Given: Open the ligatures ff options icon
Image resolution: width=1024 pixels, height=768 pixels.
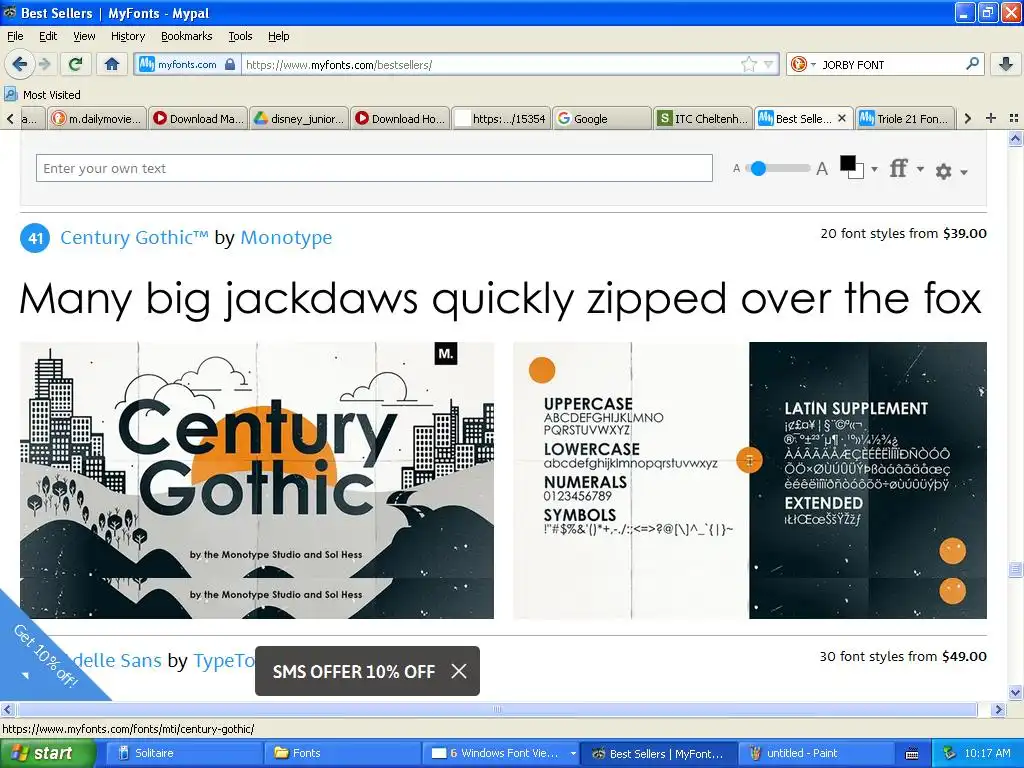Looking at the screenshot, I should pos(899,168).
